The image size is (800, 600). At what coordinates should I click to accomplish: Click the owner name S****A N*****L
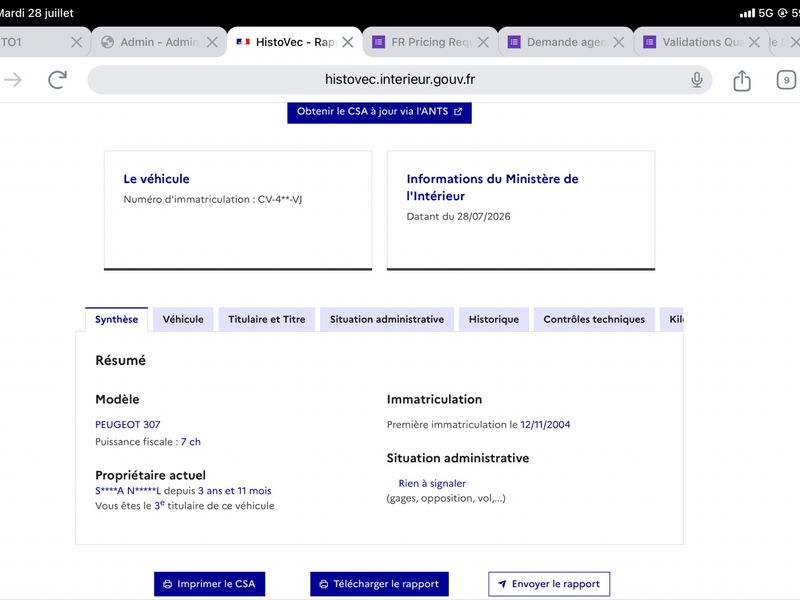pos(128,491)
